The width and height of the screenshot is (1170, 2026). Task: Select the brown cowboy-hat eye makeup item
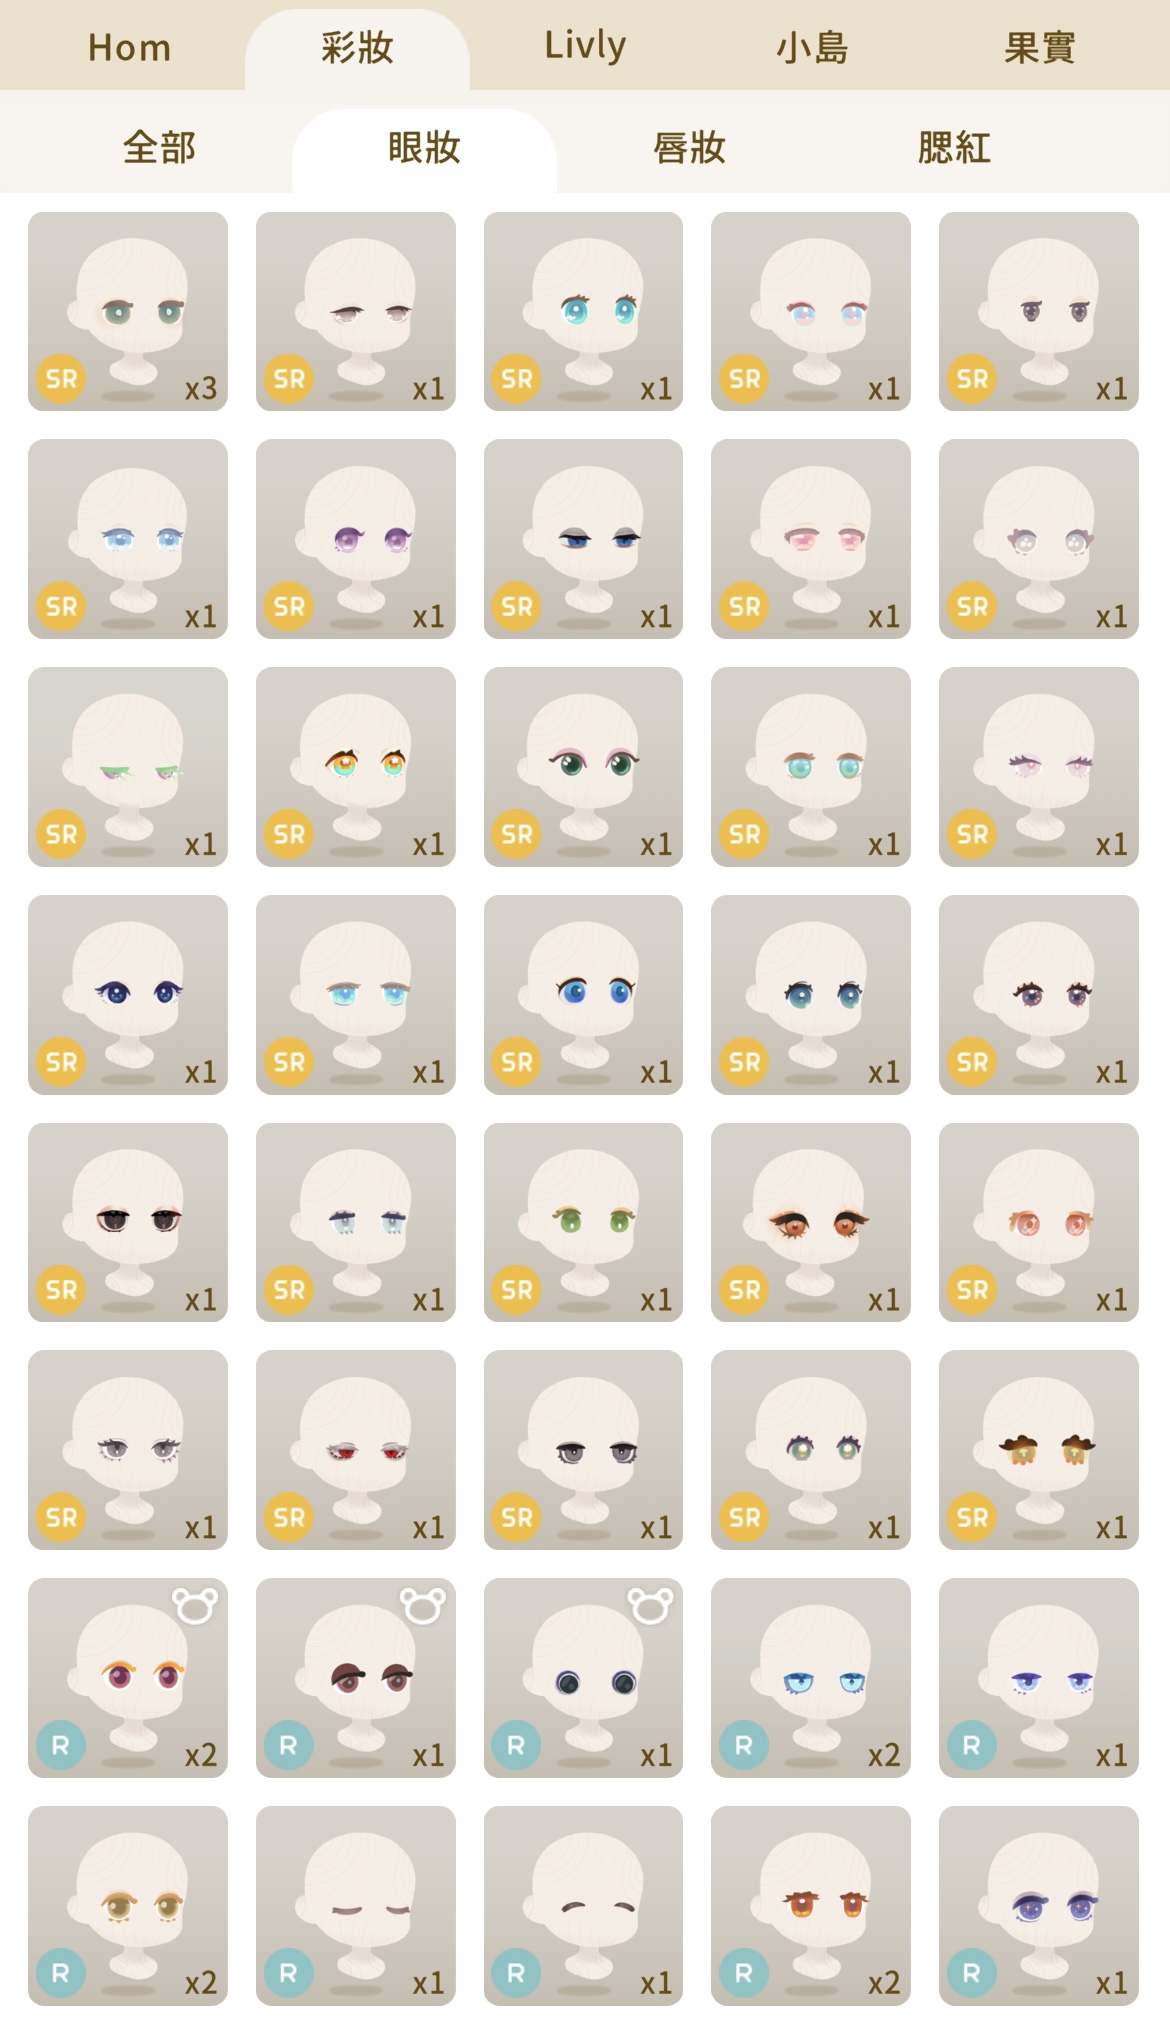[1039, 1450]
